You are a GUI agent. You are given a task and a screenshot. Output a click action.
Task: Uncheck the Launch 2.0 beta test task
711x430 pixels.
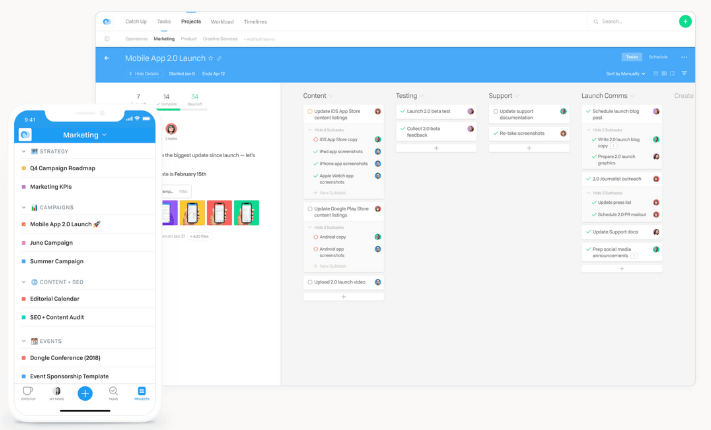click(401, 111)
